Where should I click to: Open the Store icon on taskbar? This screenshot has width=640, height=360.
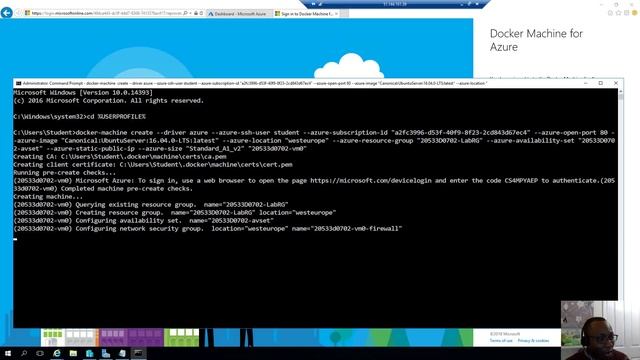89,353
